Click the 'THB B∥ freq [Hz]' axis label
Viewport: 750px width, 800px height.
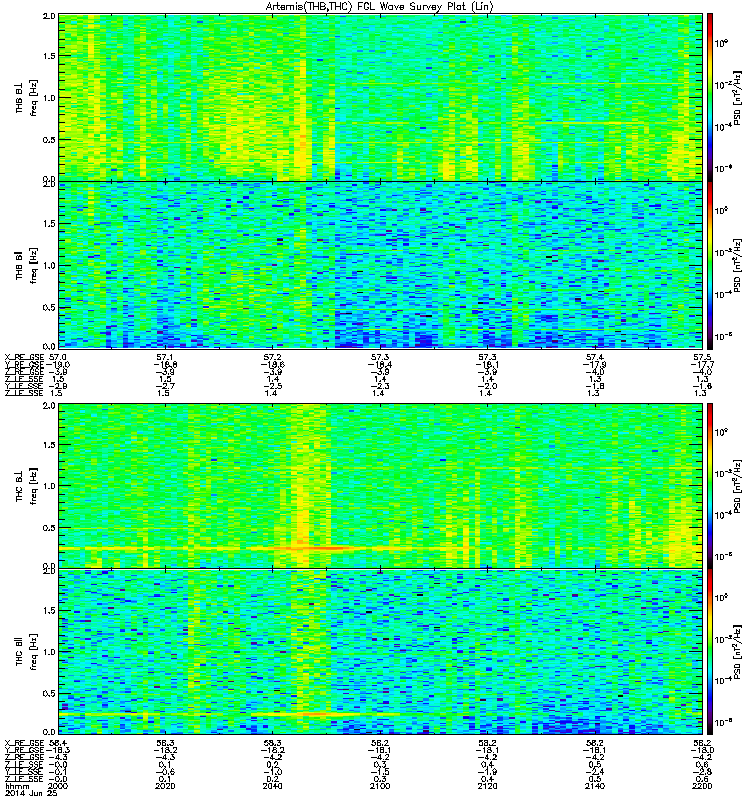click(27, 265)
